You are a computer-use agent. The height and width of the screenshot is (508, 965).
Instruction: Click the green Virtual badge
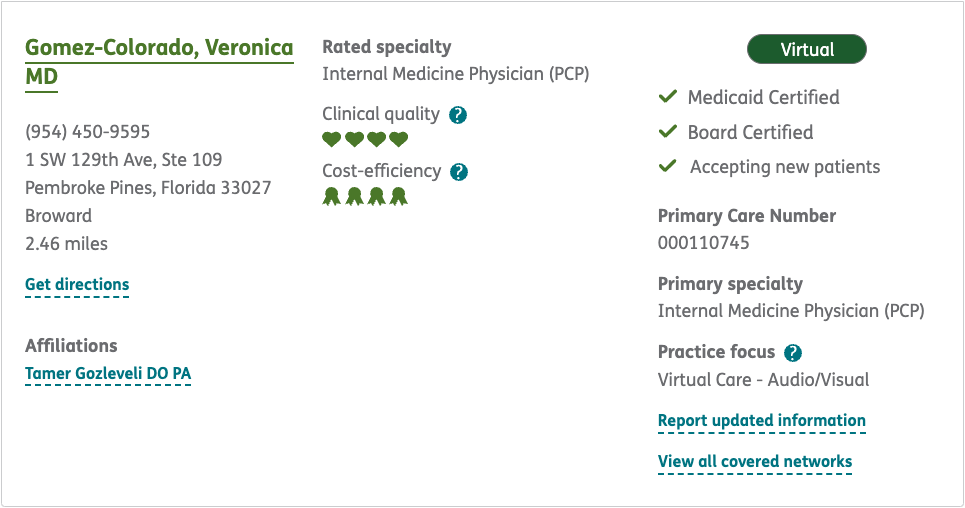coord(807,49)
